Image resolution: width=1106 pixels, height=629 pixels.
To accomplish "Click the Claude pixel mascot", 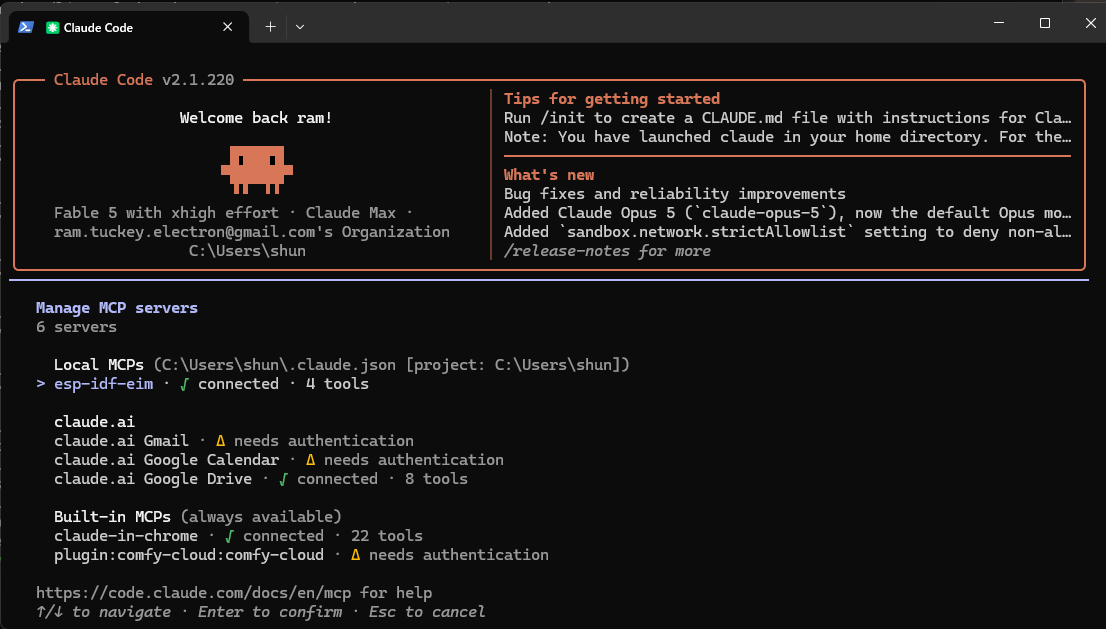I will pyautogui.click(x=257, y=169).
